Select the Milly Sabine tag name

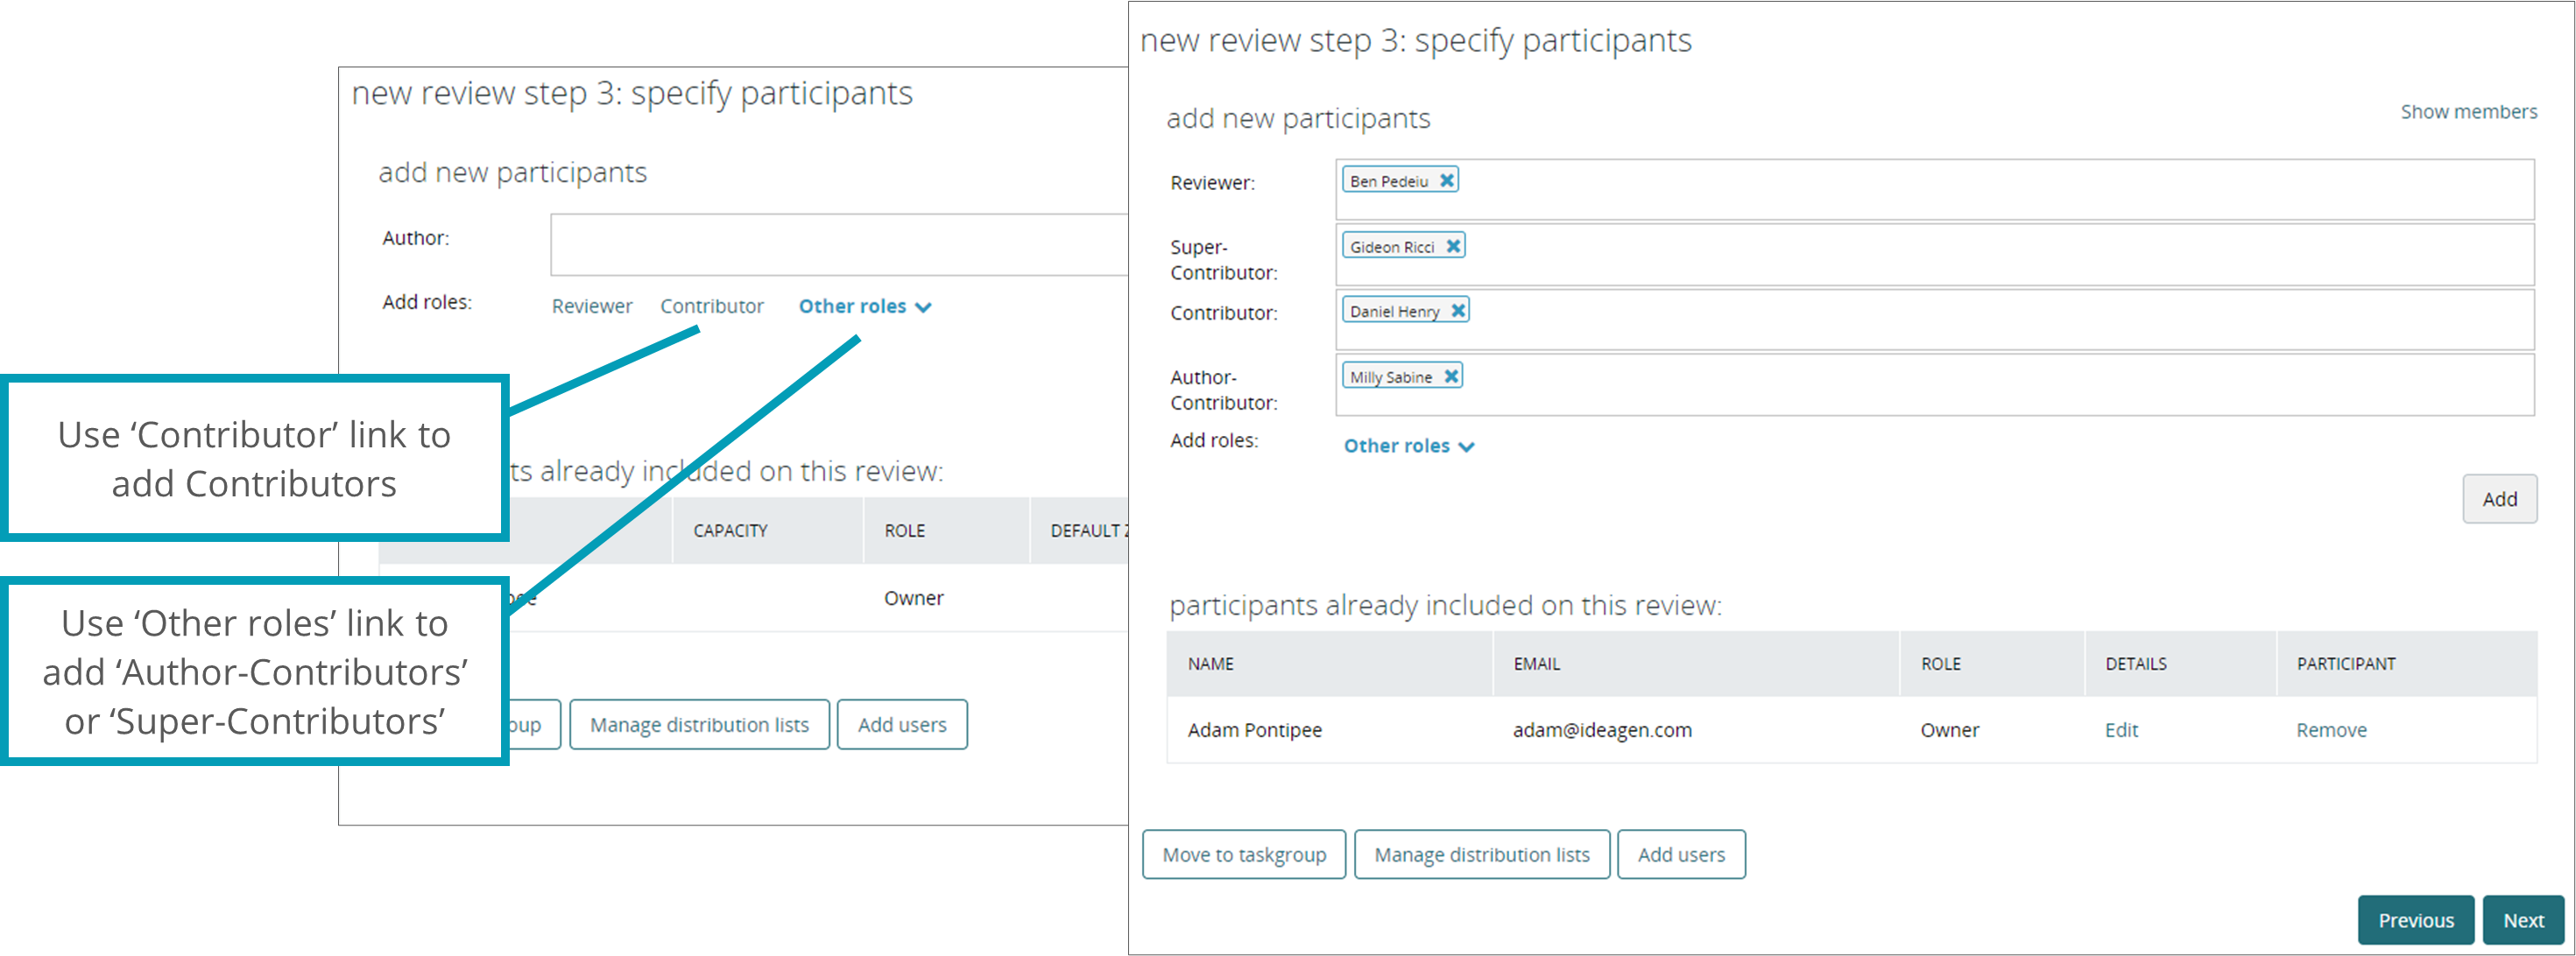coord(1390,377)
